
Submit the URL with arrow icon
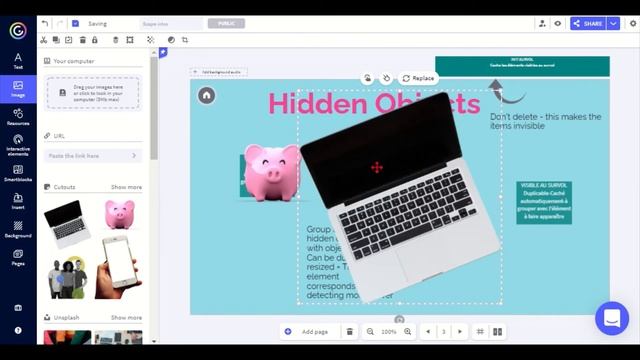pos(134,156)
